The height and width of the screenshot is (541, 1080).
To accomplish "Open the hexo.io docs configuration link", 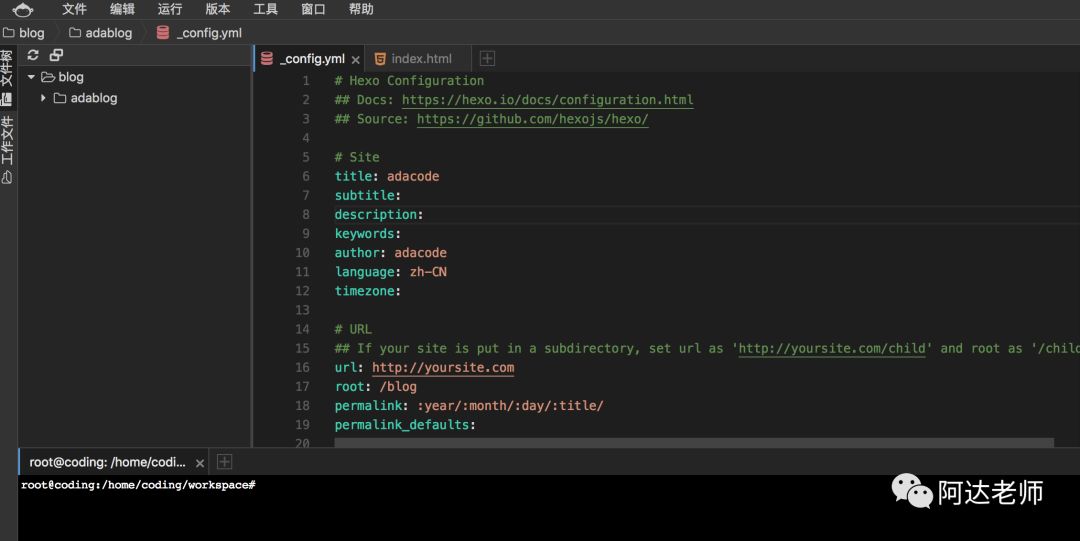I will click(x=548, y=100).
